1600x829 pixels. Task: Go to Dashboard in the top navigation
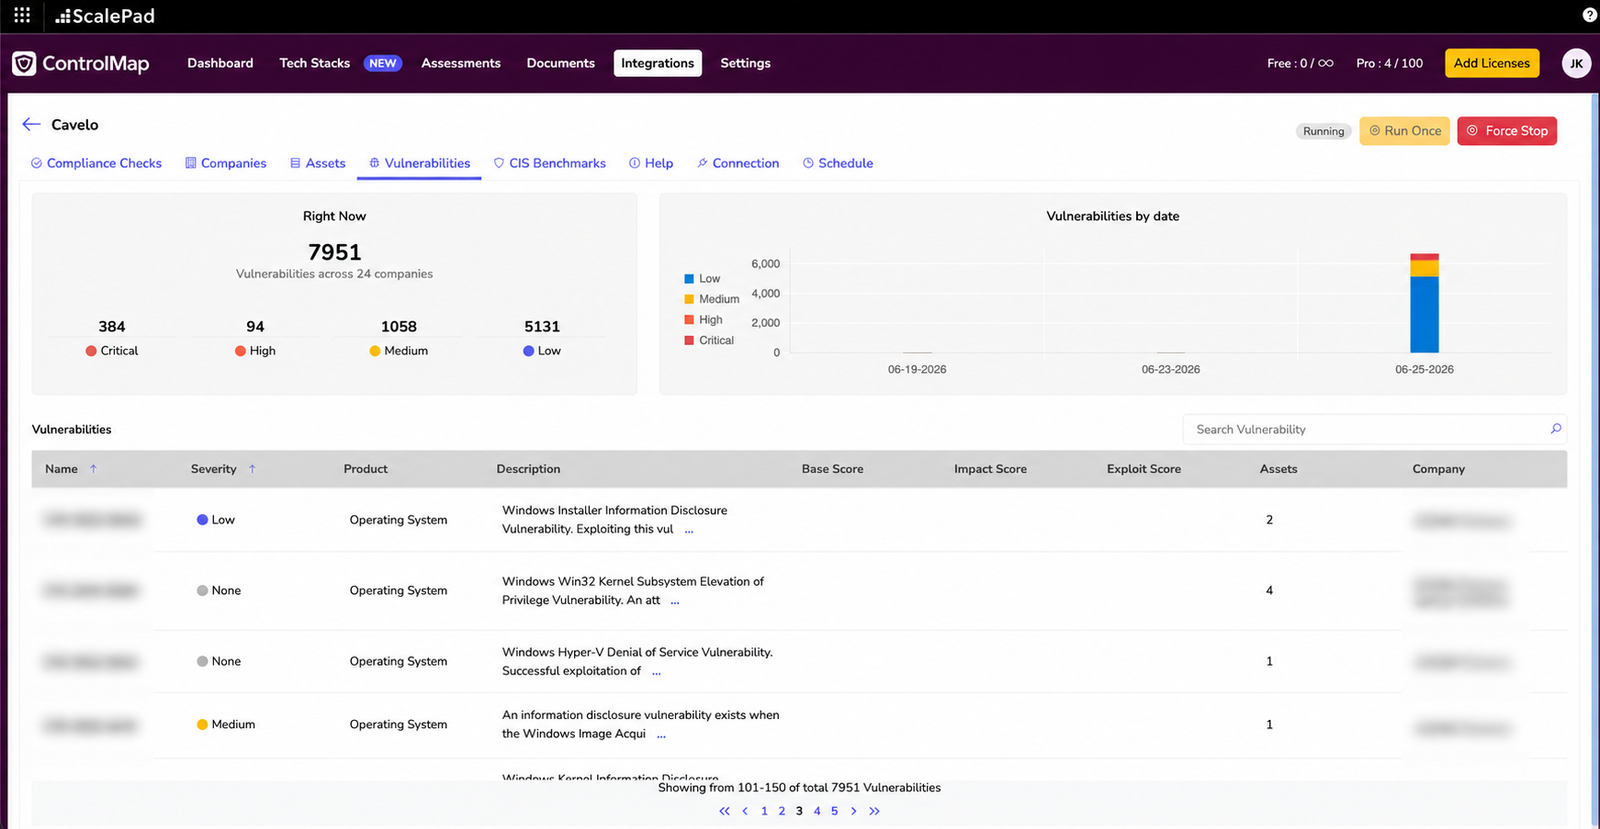point(220,63)
